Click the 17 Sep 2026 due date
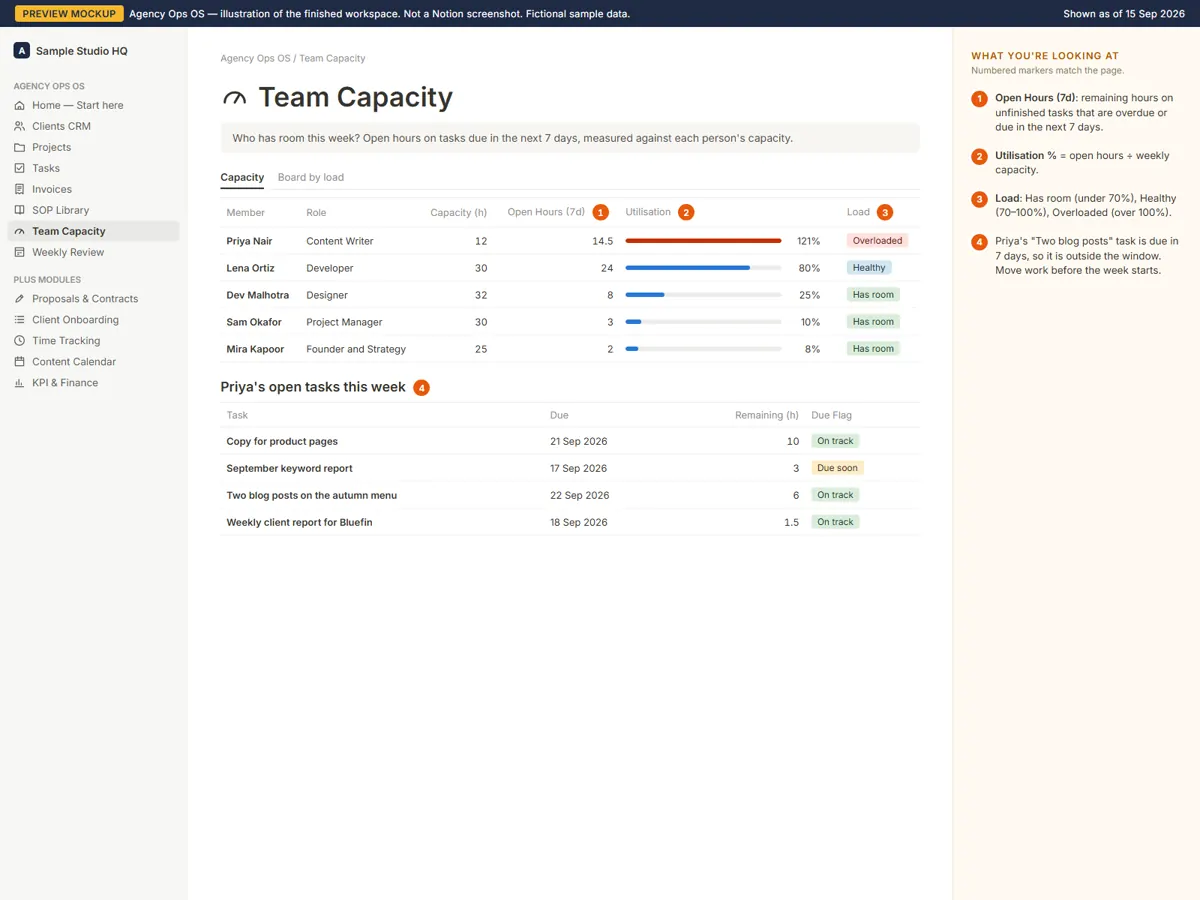This screenshot has height=900, width=1200. pos(578,468)
